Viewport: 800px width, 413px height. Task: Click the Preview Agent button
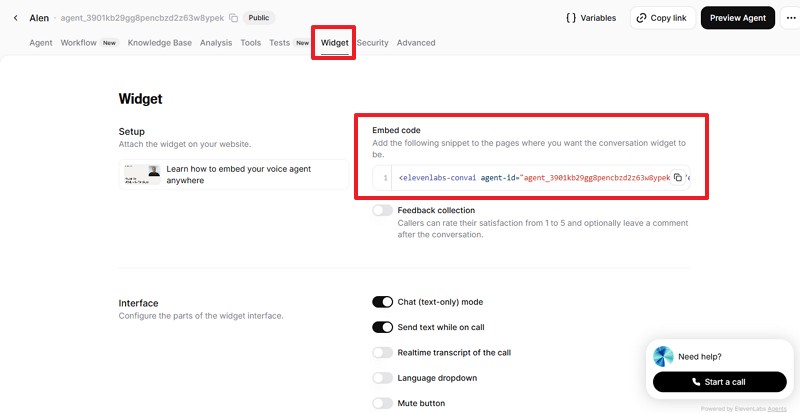pyautogui.click(x=738, y=18)
